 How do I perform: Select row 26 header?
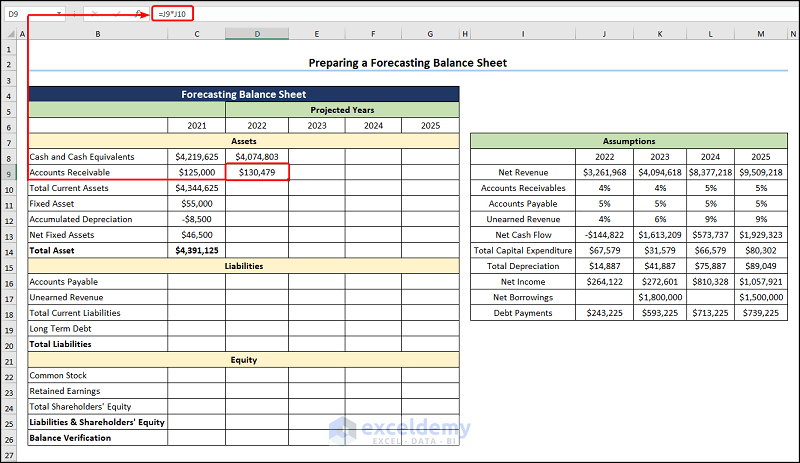coord(9,440)
